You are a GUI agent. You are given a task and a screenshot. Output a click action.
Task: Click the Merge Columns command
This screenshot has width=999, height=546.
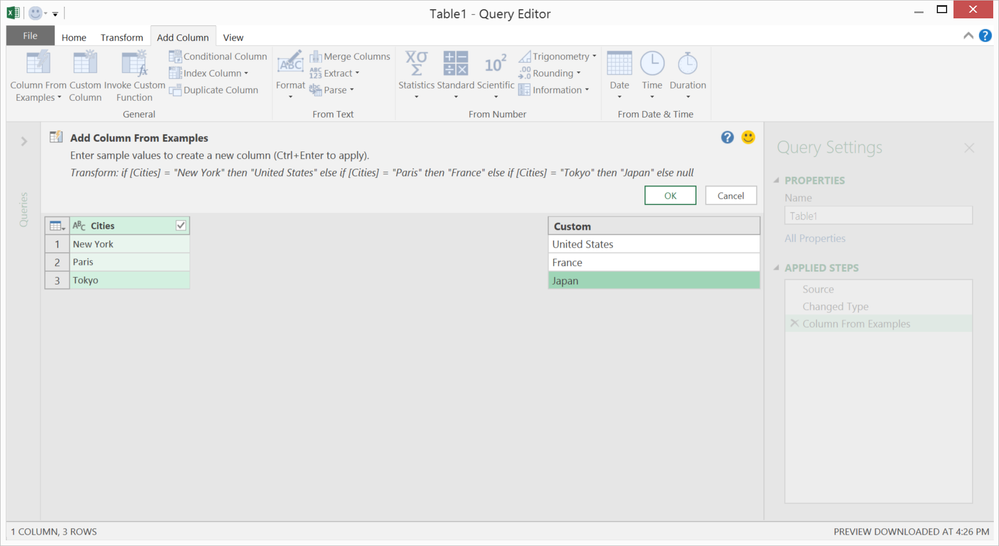click(350, 56)
